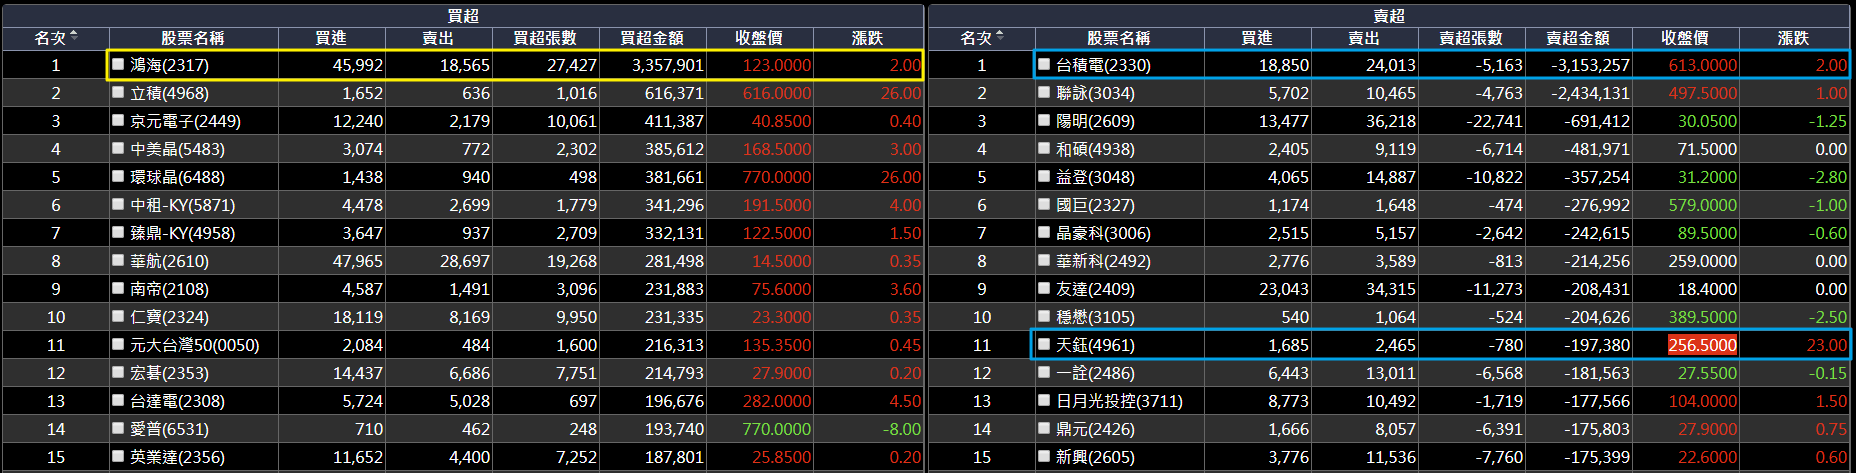
Task: Tick the checkbox beside 立積(4968)
Action: point(119,92)
